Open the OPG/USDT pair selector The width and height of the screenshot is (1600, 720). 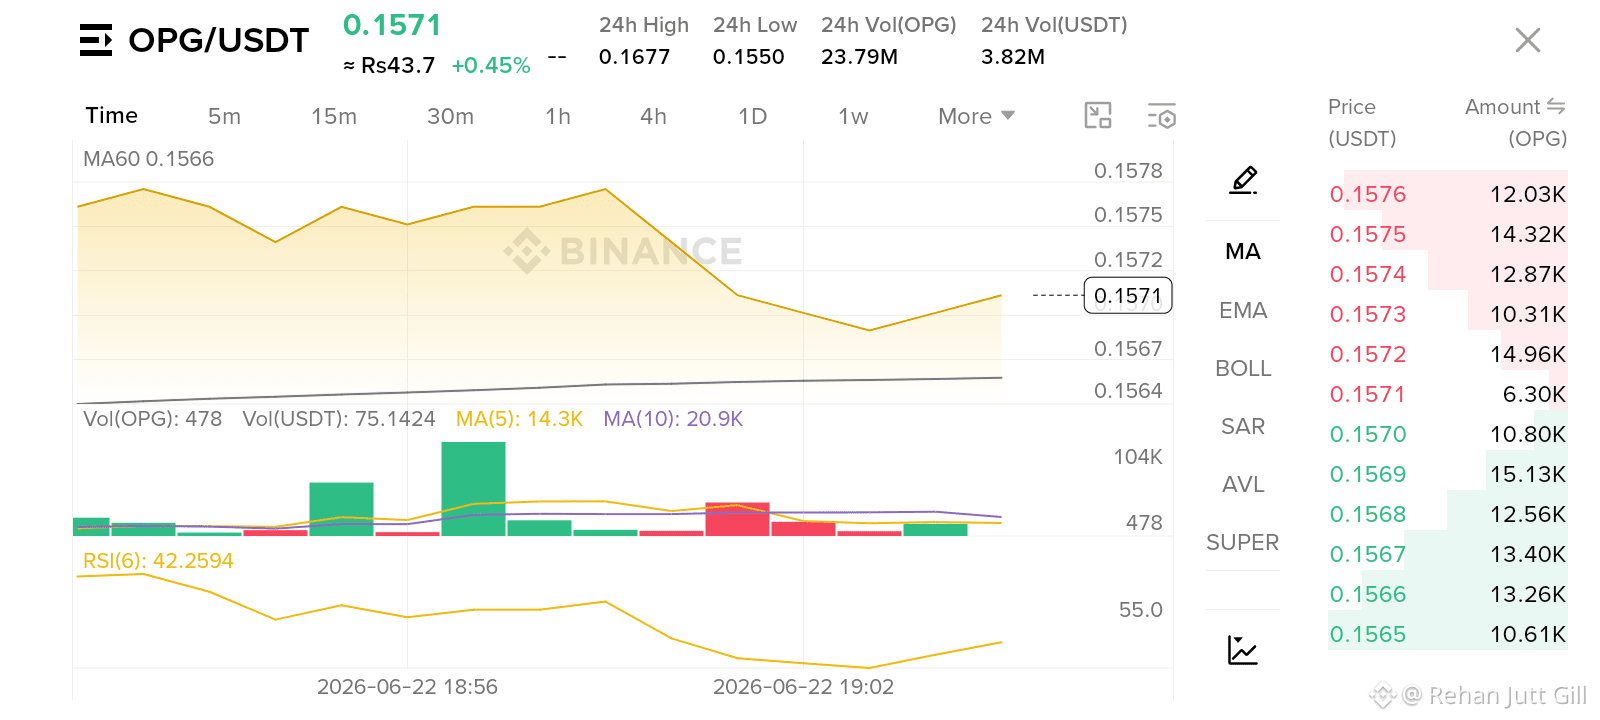pos(218,40)
